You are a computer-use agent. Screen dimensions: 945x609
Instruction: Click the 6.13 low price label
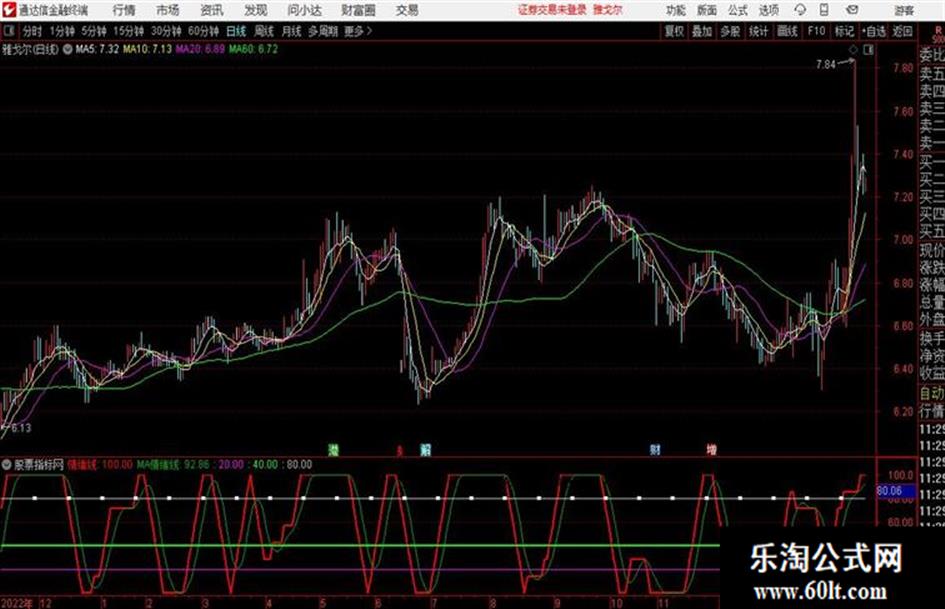click(x=21, y=428)
